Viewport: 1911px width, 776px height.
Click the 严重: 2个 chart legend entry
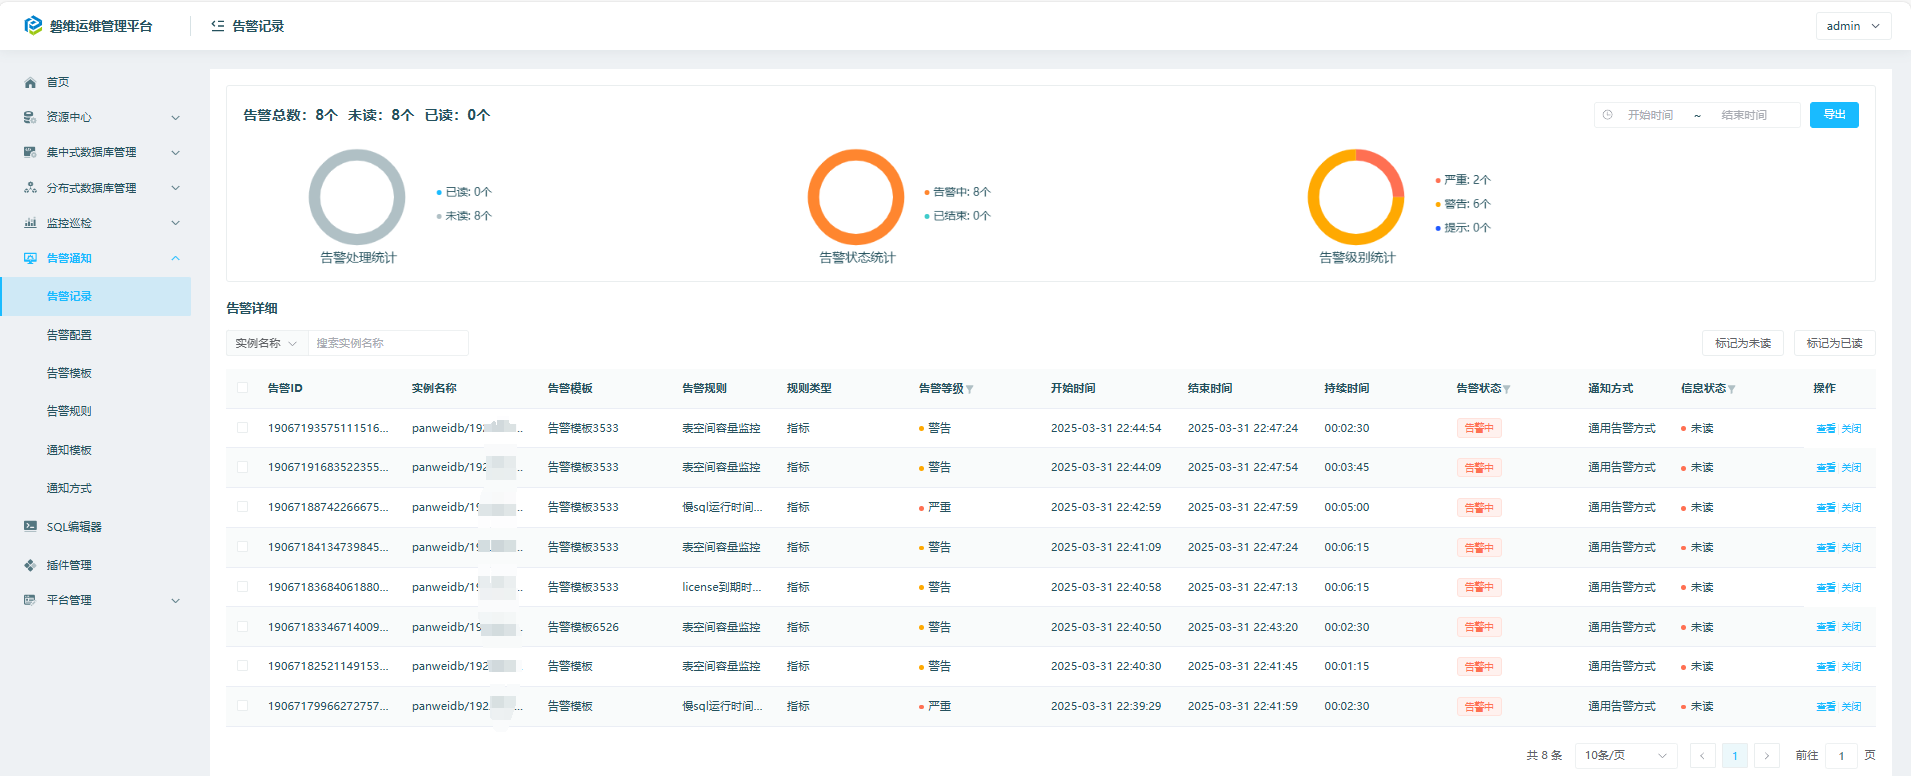[1463, 180]
